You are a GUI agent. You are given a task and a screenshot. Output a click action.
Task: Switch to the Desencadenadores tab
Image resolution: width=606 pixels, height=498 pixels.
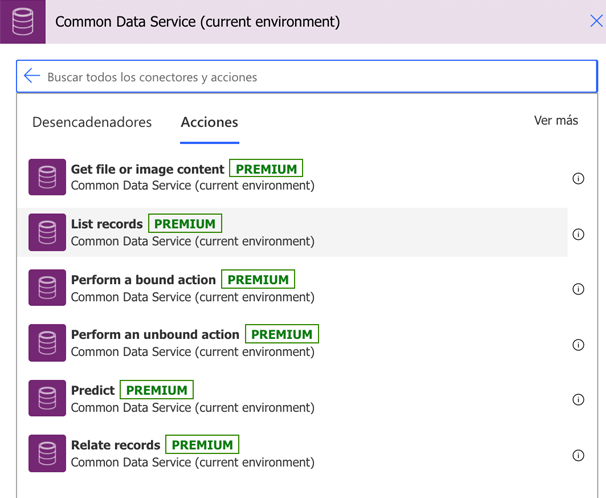coord(92,122)
